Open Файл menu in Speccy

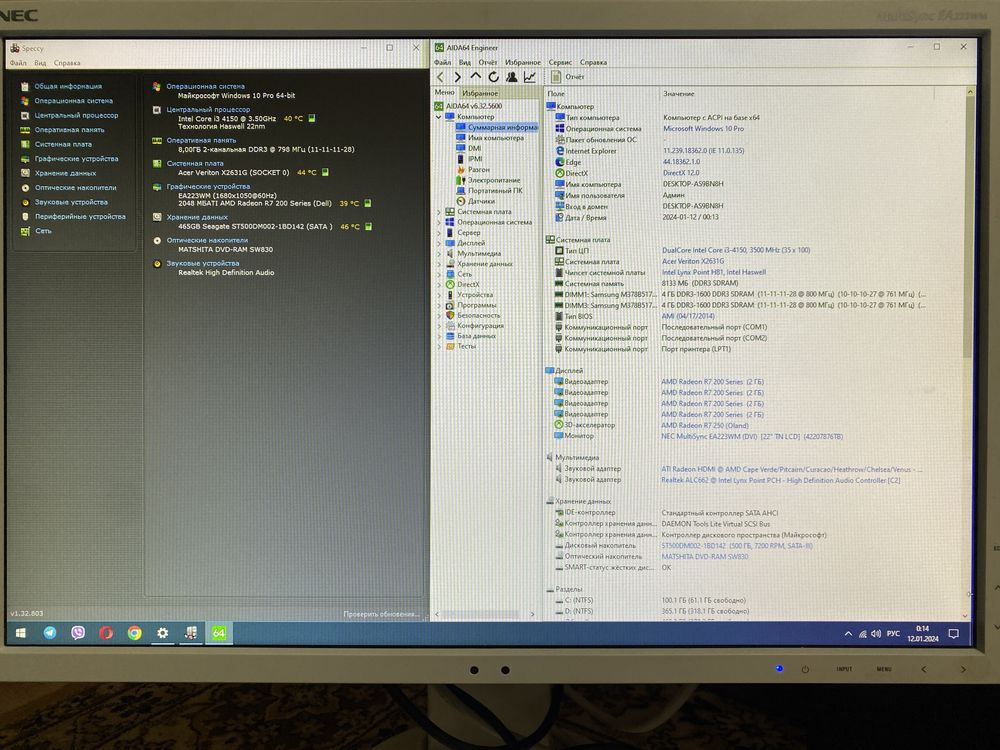tap(18, 63)
